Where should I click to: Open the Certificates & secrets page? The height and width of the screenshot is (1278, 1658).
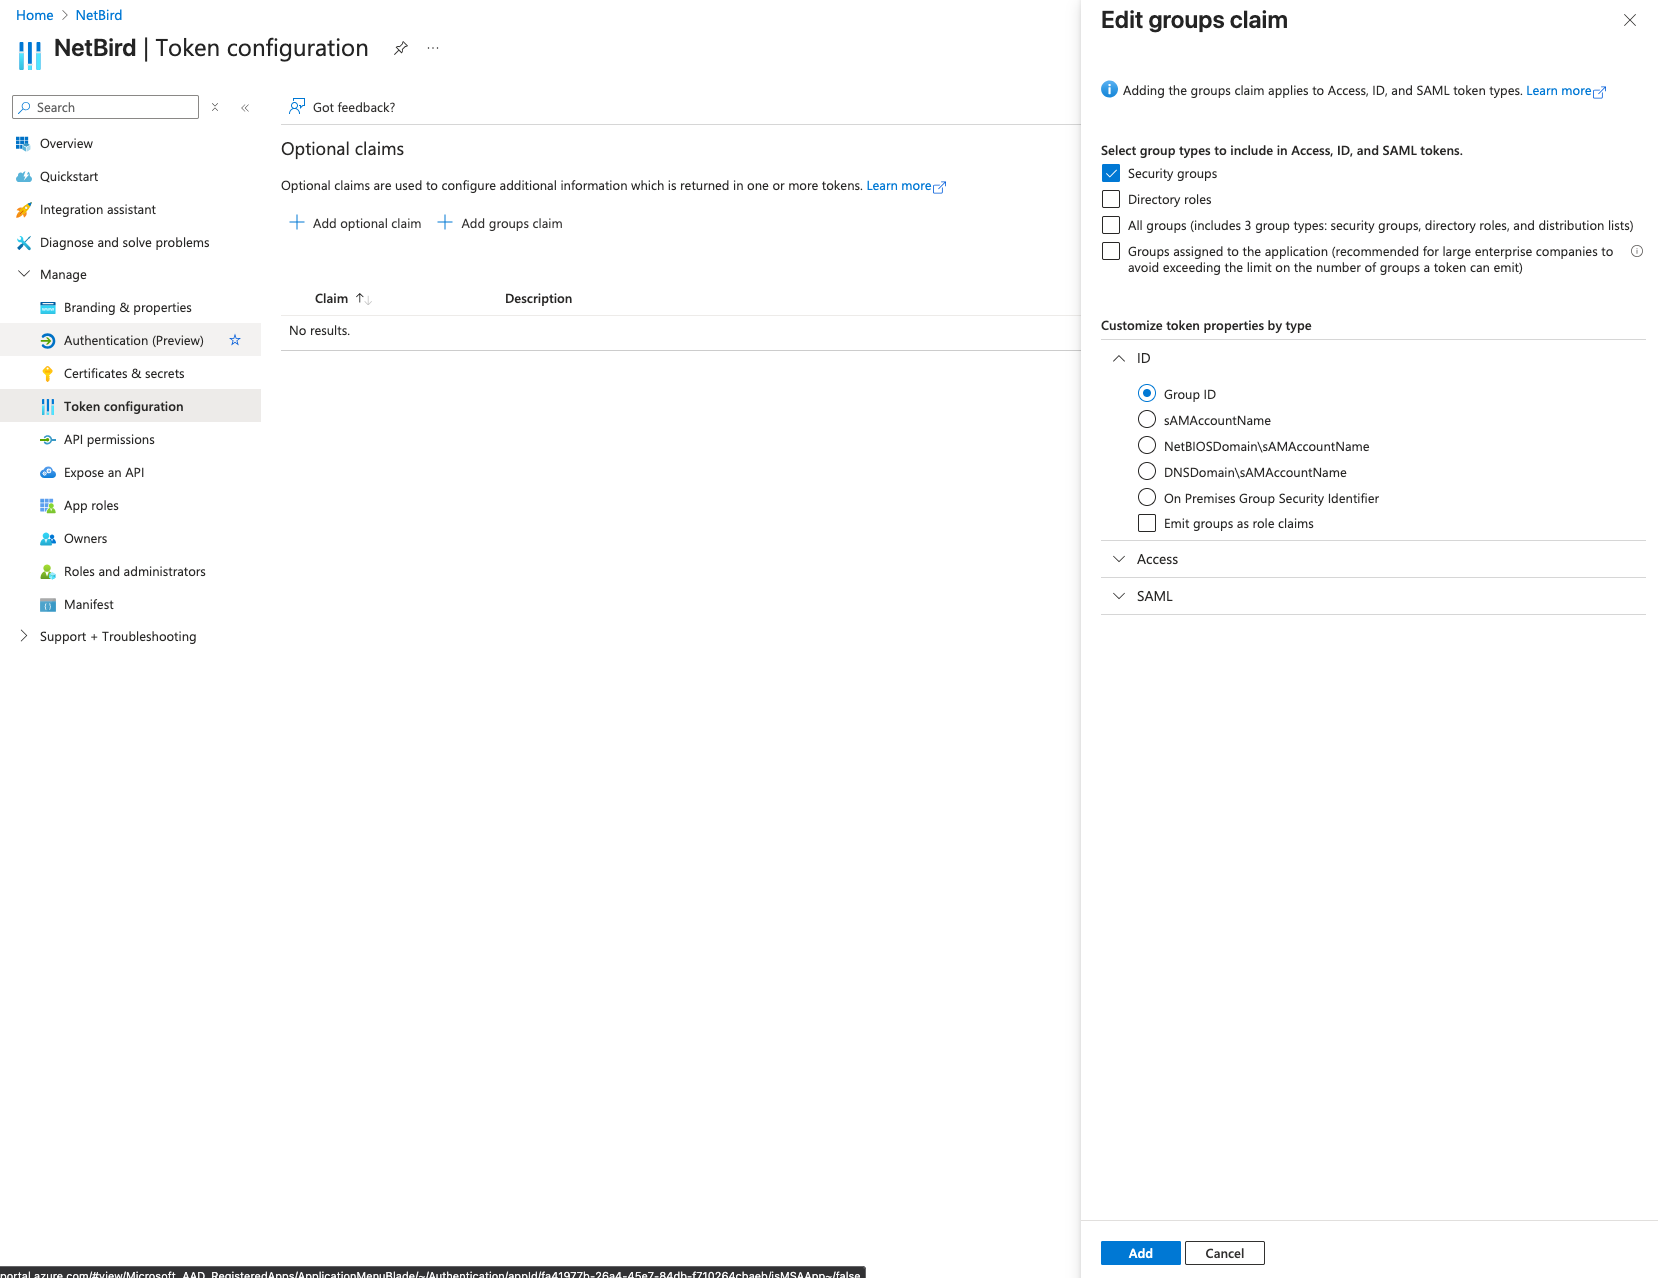tap(123, 373)
